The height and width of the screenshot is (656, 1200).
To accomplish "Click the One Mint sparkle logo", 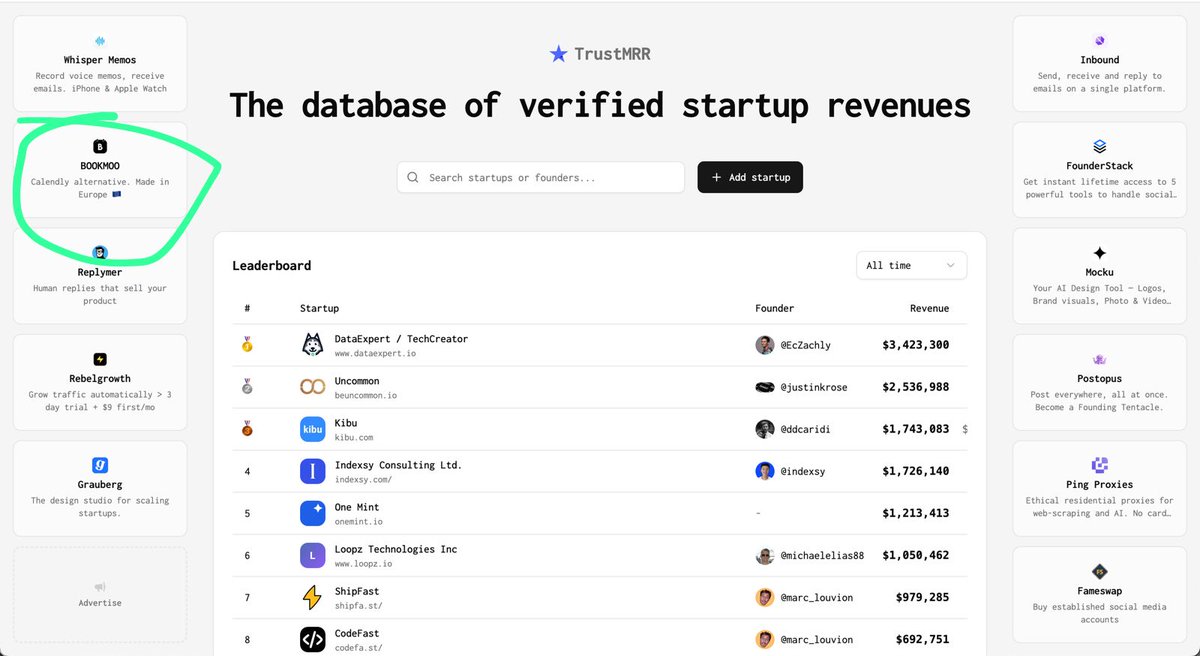I will pyautogui.click(x=312, y=513).
